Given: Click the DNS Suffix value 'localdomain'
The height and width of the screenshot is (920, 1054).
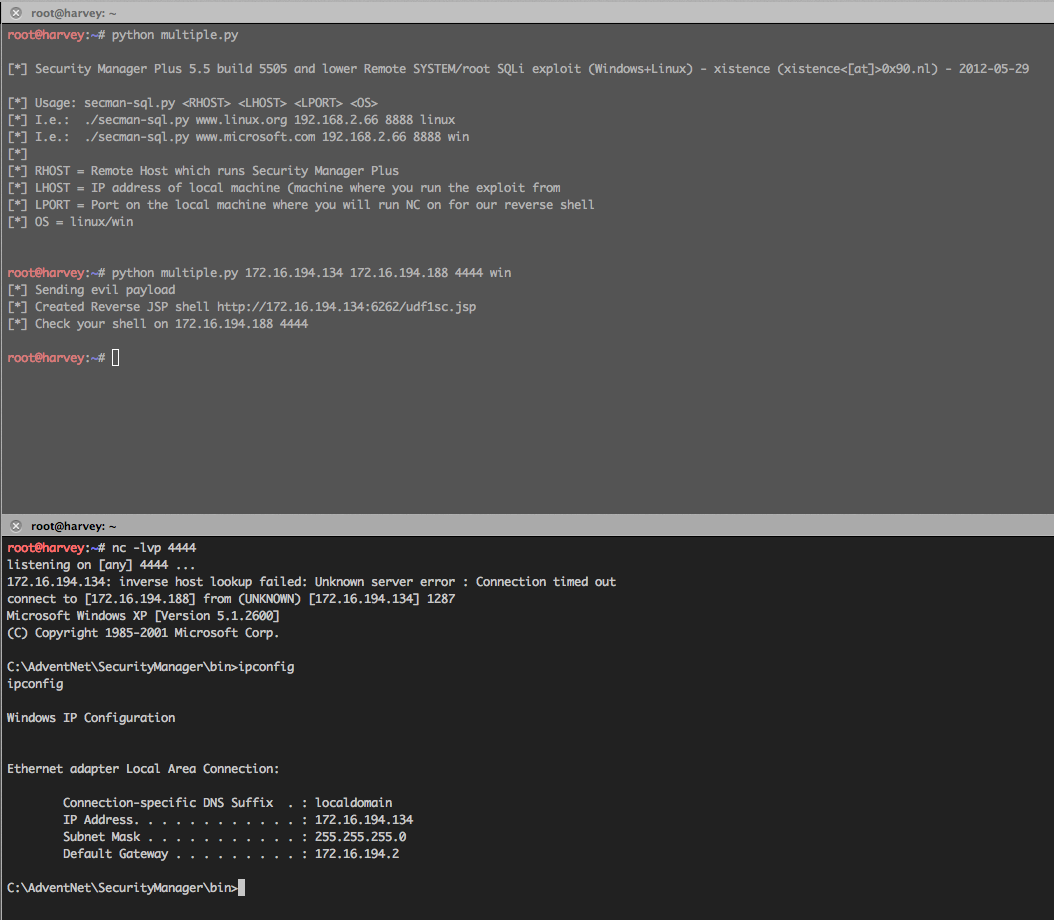Looking at the screenshot, I should pyautogui.click(x=354, y=802).
